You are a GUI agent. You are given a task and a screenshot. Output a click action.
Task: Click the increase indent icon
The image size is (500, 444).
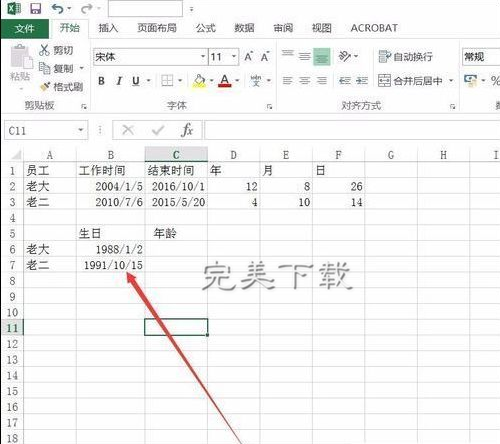tap(362, 81)
